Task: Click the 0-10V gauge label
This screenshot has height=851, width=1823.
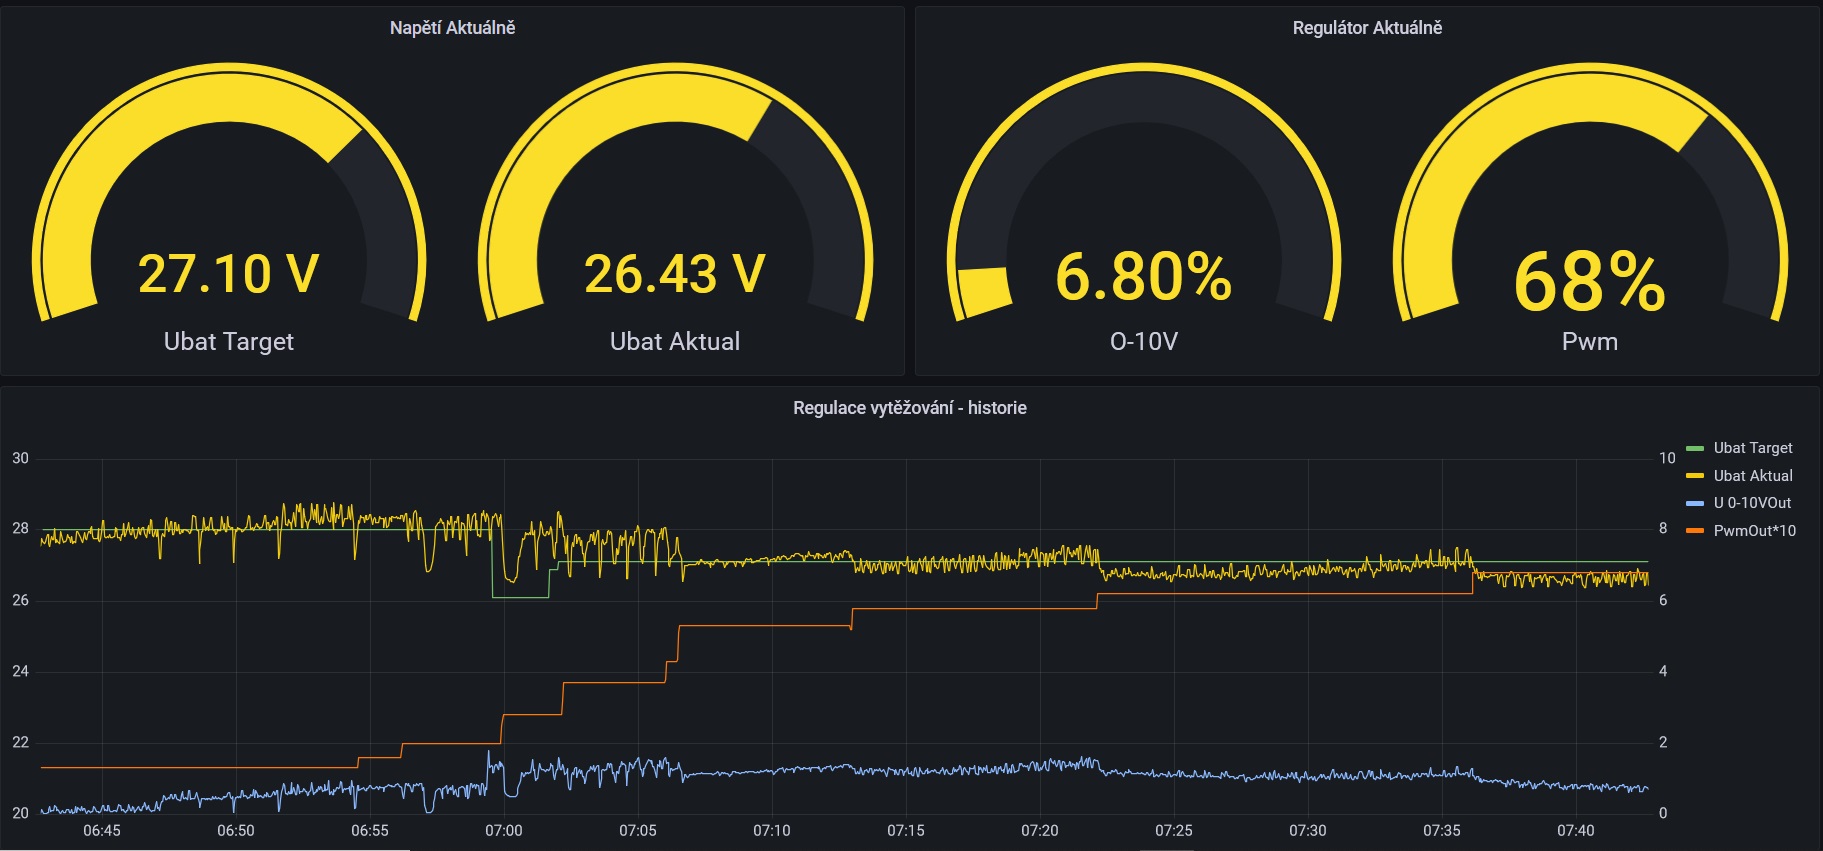Action: (x=1144, y=342)
